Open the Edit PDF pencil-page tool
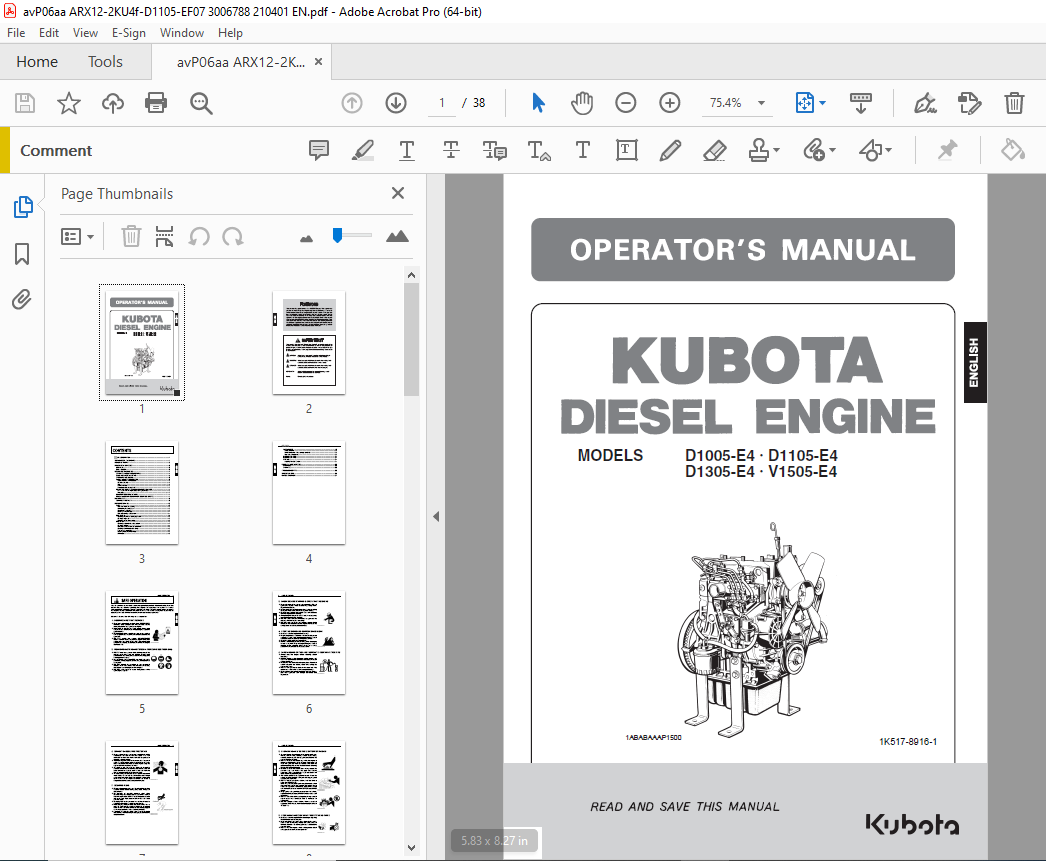1046x861 pixels. [969, 103]
